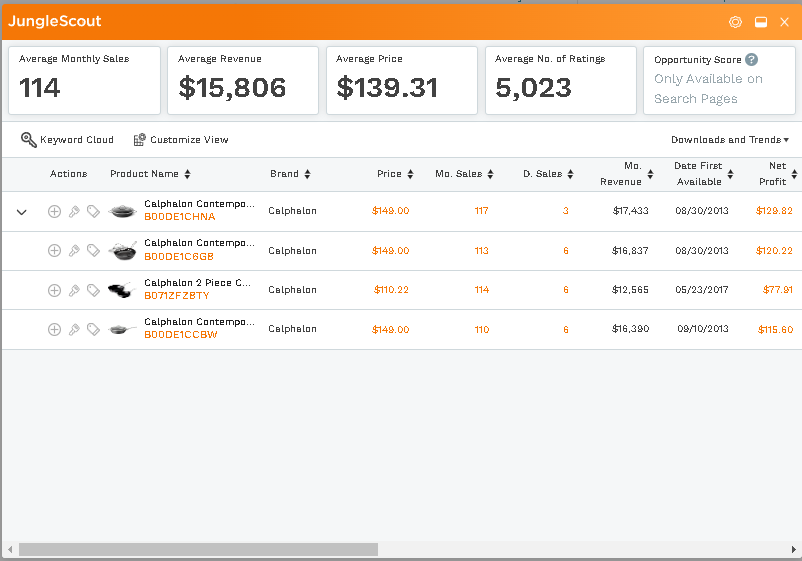The image size is (802, 561).
Task: Click tag icon for B00DE1C6GB row
Action: click(93, 250)
